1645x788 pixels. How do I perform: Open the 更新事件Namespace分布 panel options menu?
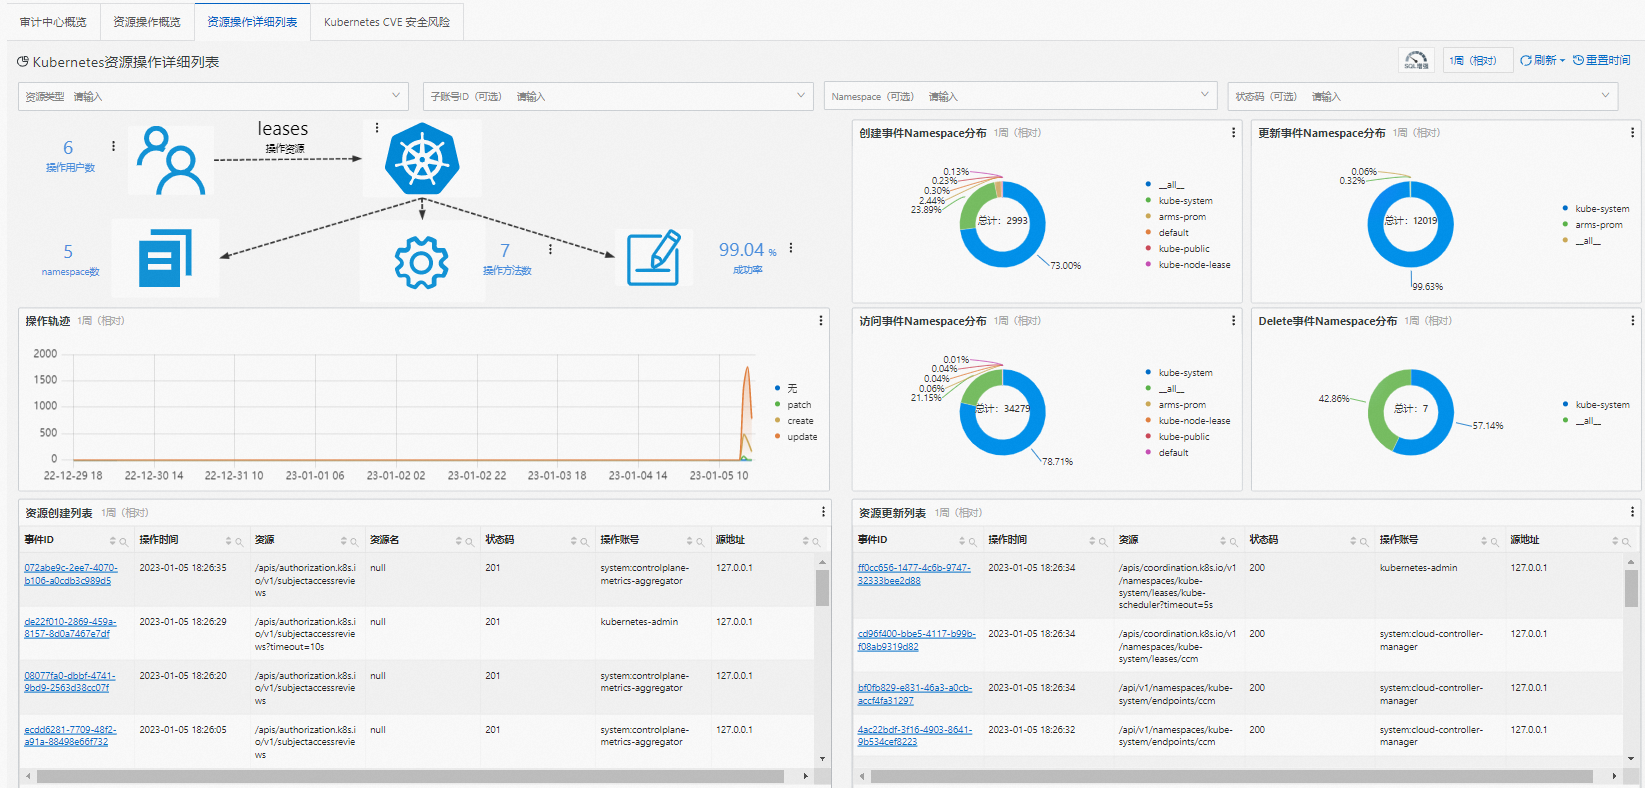(x=1633, y=132)
